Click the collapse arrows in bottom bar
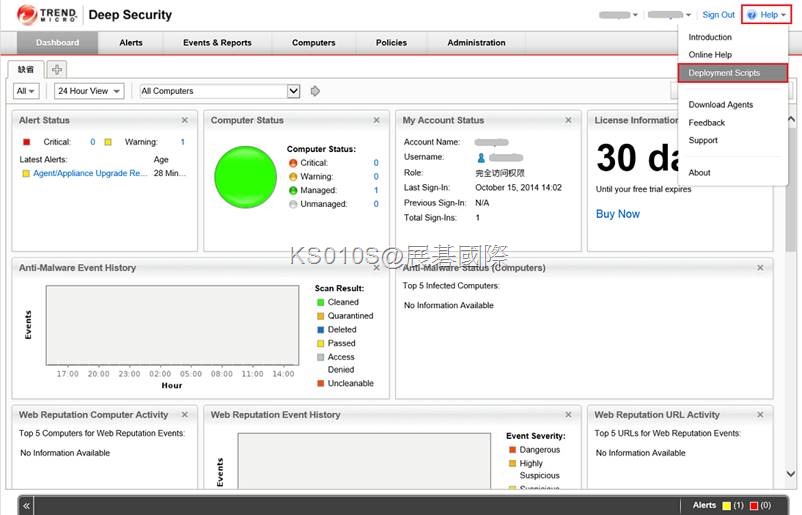802x515 pixels. pos(27,506)
